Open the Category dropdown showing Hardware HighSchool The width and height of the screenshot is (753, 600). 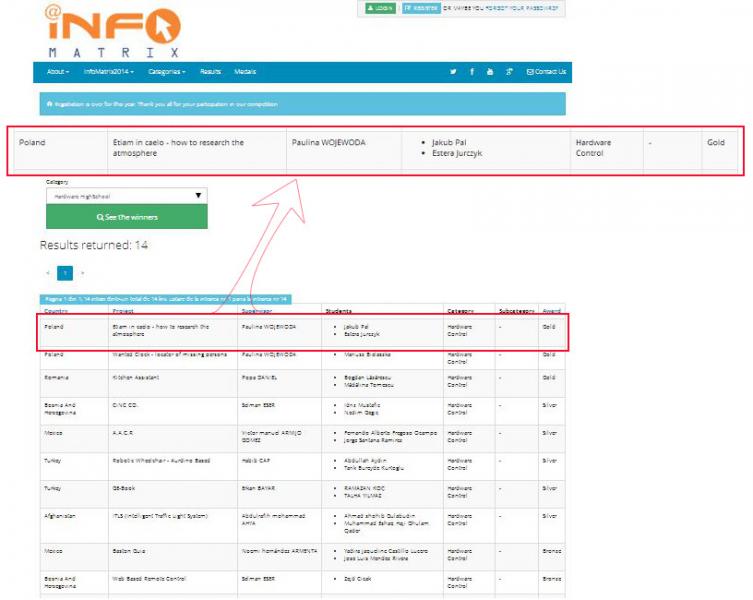coord(127,196)
